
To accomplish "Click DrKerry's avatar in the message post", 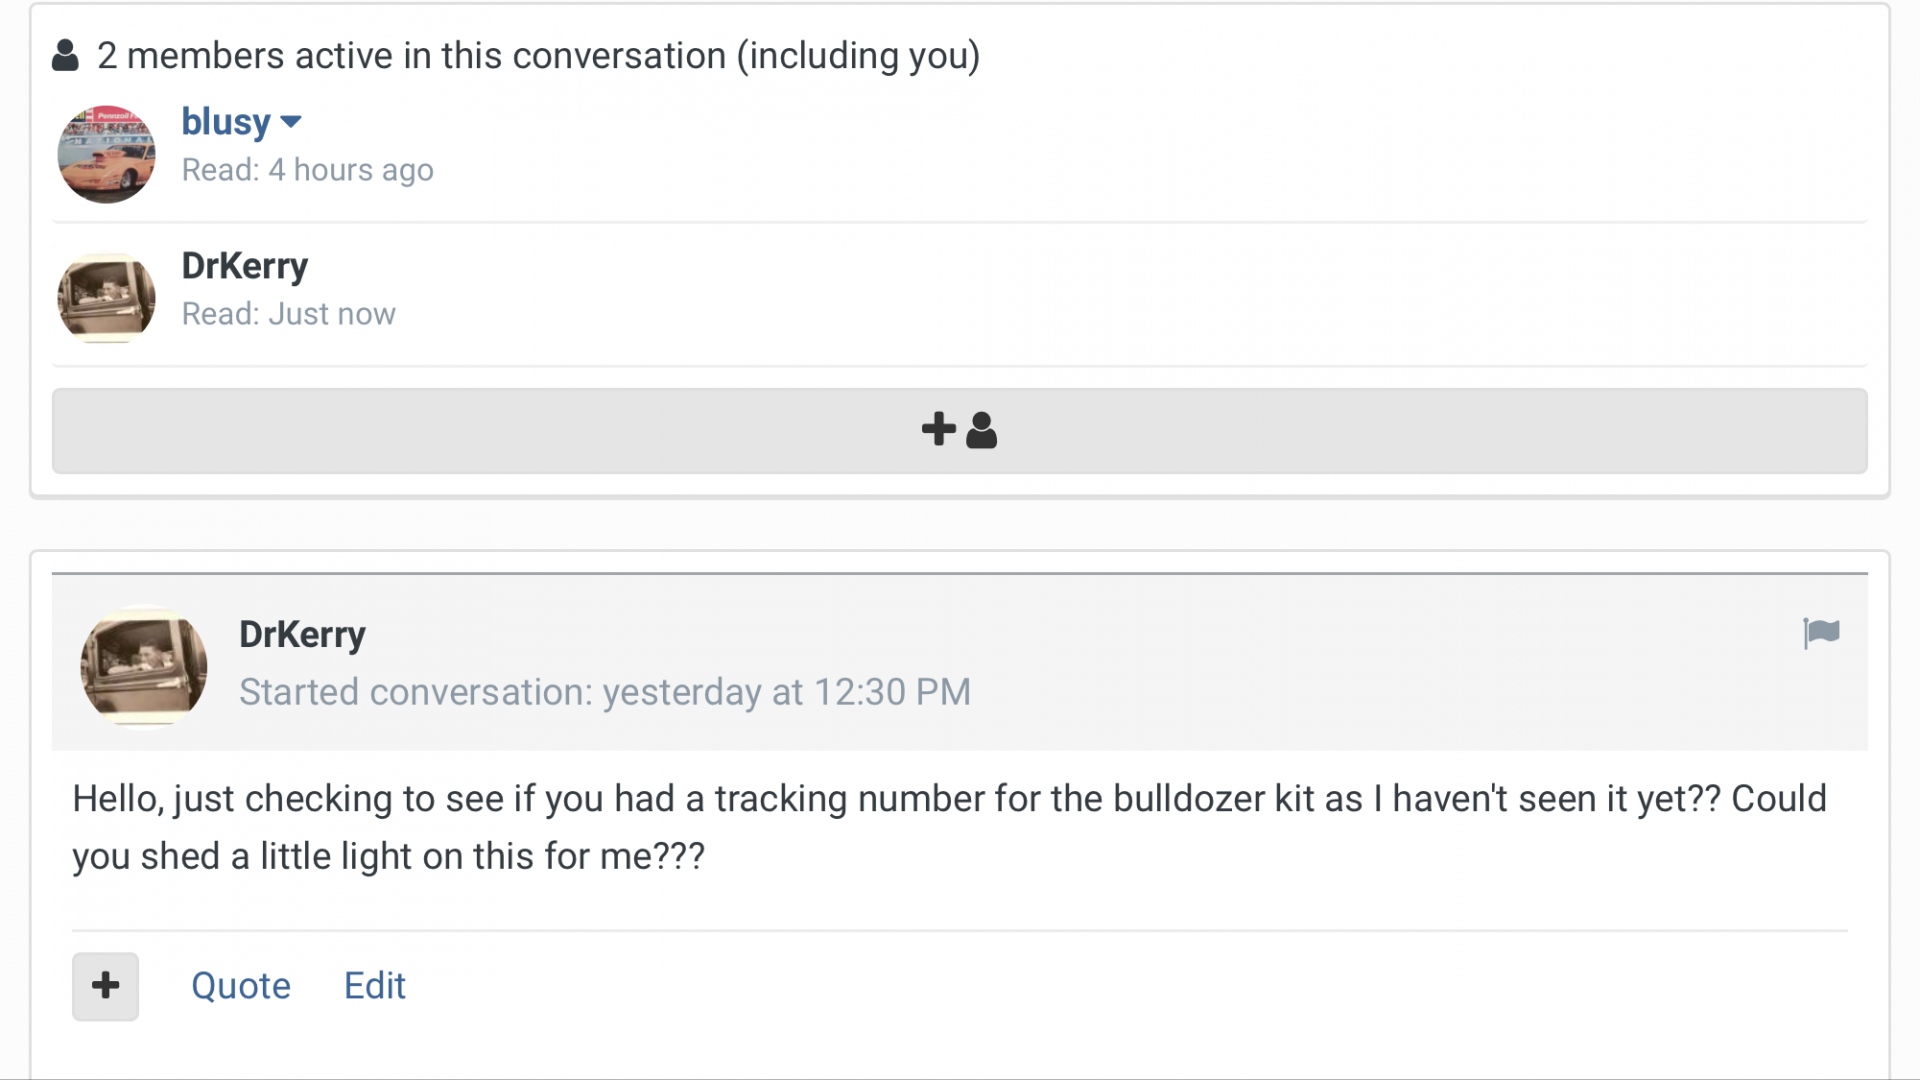I will click(144, 666).
